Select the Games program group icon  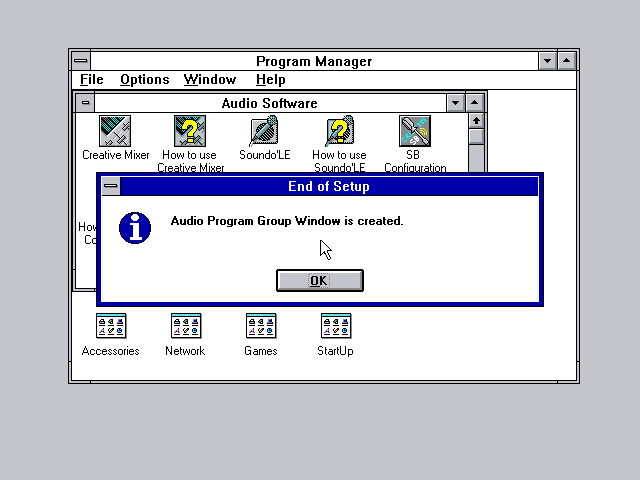tap(261, 326)
